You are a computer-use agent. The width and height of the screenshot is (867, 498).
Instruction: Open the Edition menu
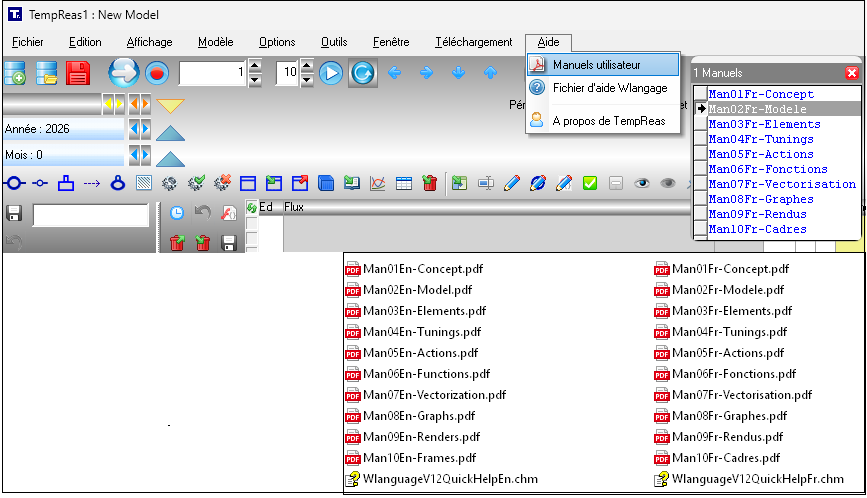85,42
